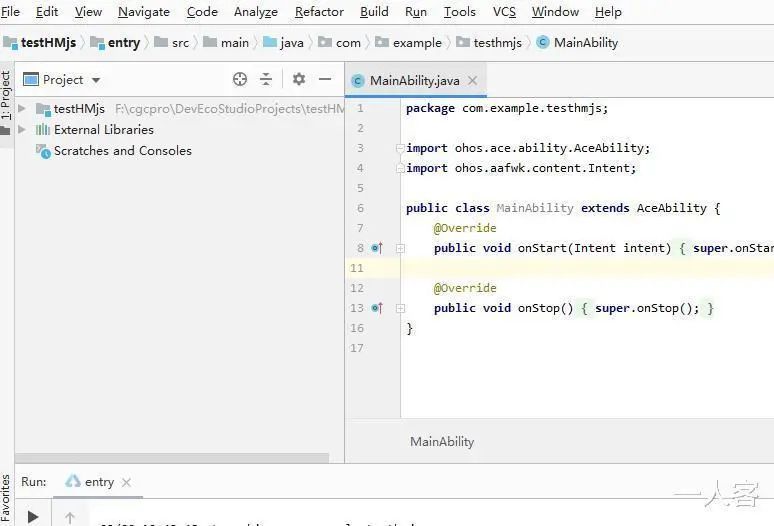Click java breadcrumb folder
This screenshot has height=526, width=774.
click(x=284, y=42)
